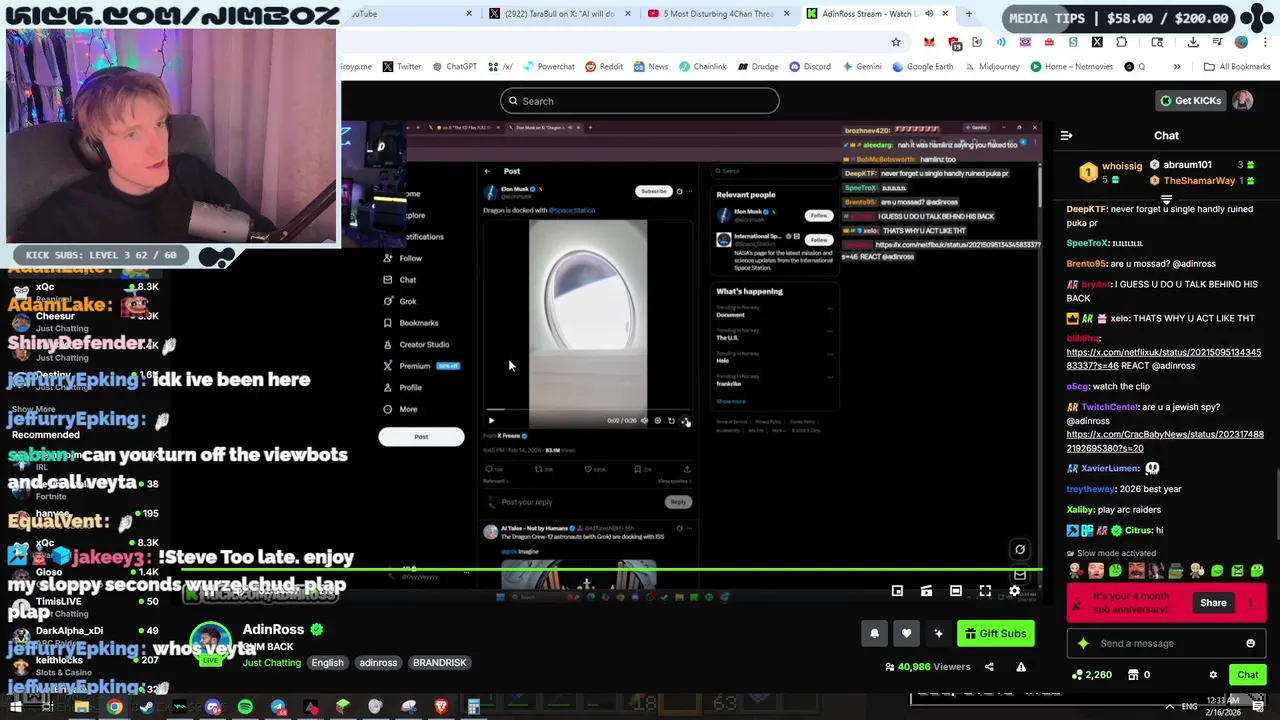Open the Chainlink bookmark
The width and height of the screenshot is (1280, 720).
702,67
